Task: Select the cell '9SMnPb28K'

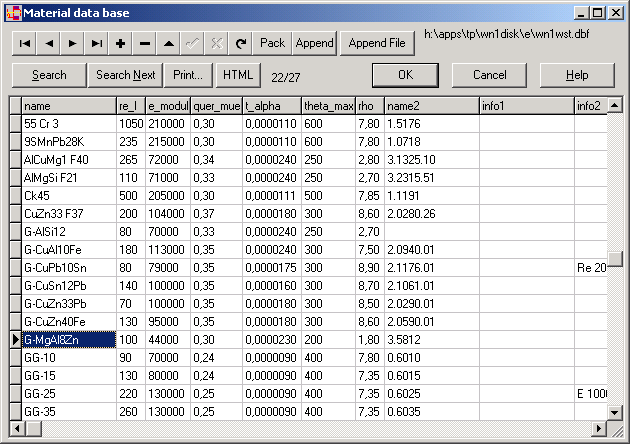Action: (x=69, y=142)
